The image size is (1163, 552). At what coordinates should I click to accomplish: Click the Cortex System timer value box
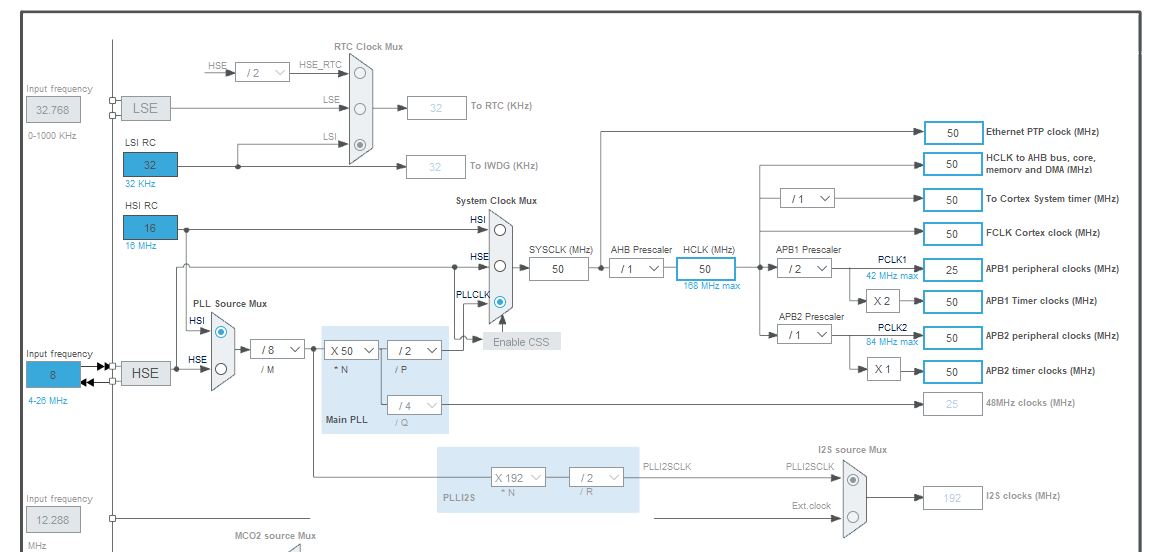coord(953,200)
